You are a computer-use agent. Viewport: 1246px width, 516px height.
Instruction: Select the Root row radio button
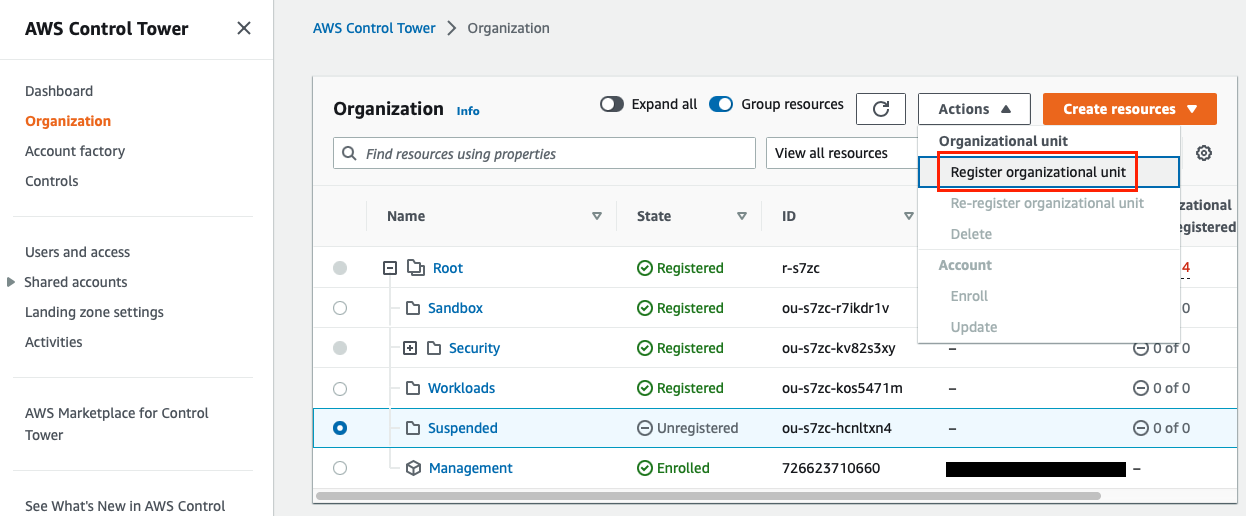pyautogui.click(x=340, y=268)
